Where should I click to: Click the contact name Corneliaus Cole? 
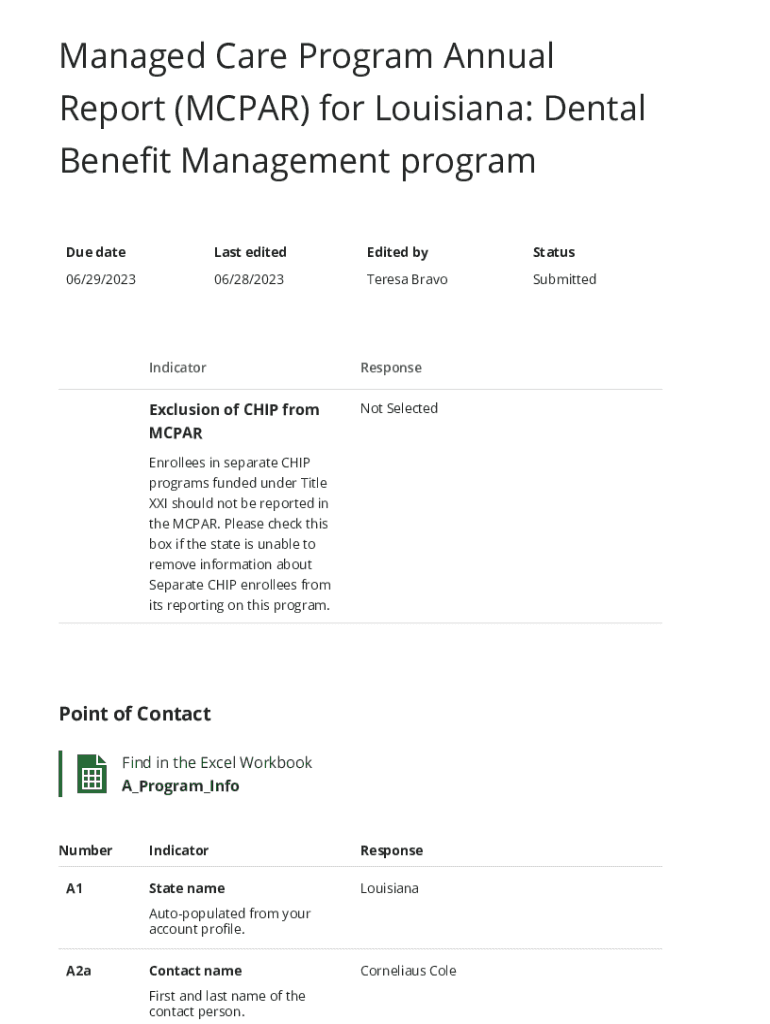coord(408,970)
